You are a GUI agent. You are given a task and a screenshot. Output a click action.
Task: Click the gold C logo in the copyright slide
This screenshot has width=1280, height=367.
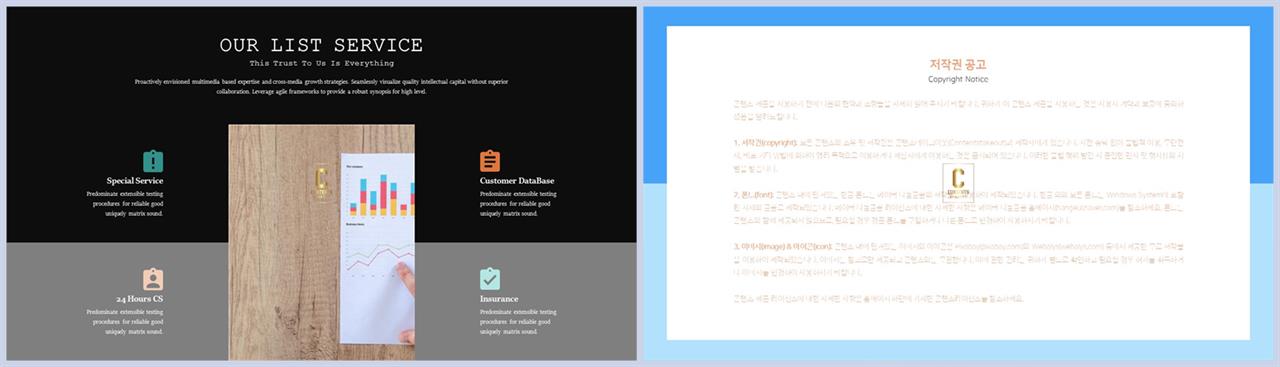958,184
